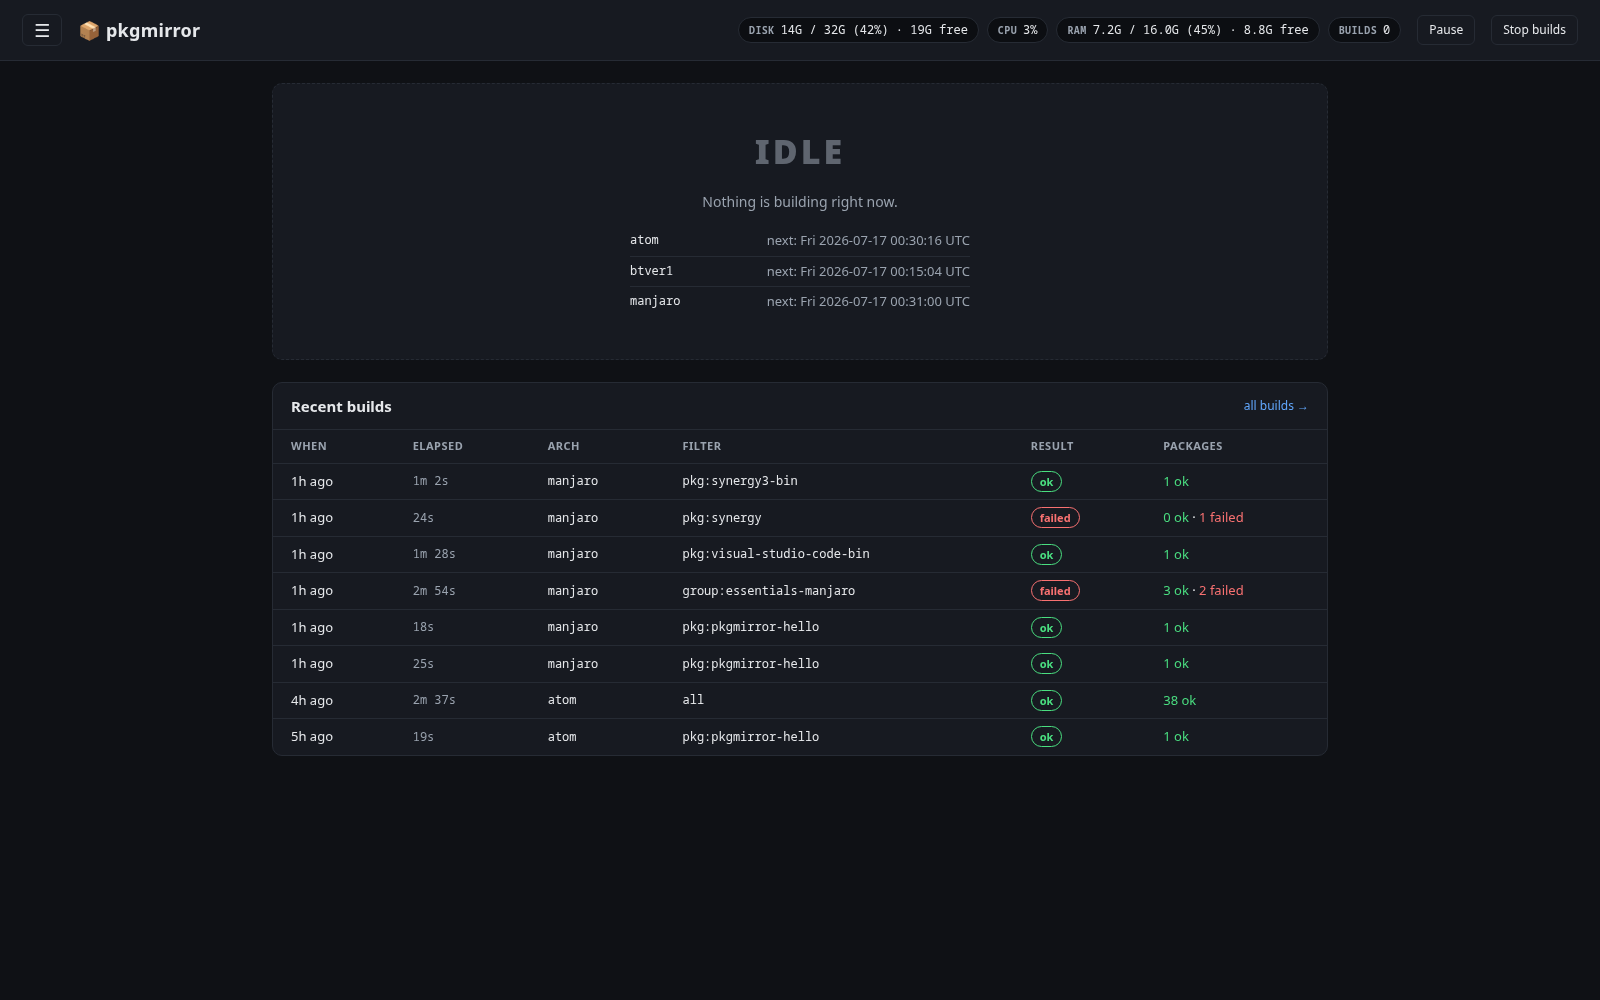Click the ok badge for pkg:visual-studio-code-bin
The height and width of the screenshot is (1000, 1600).
[x=1046, y=555]
